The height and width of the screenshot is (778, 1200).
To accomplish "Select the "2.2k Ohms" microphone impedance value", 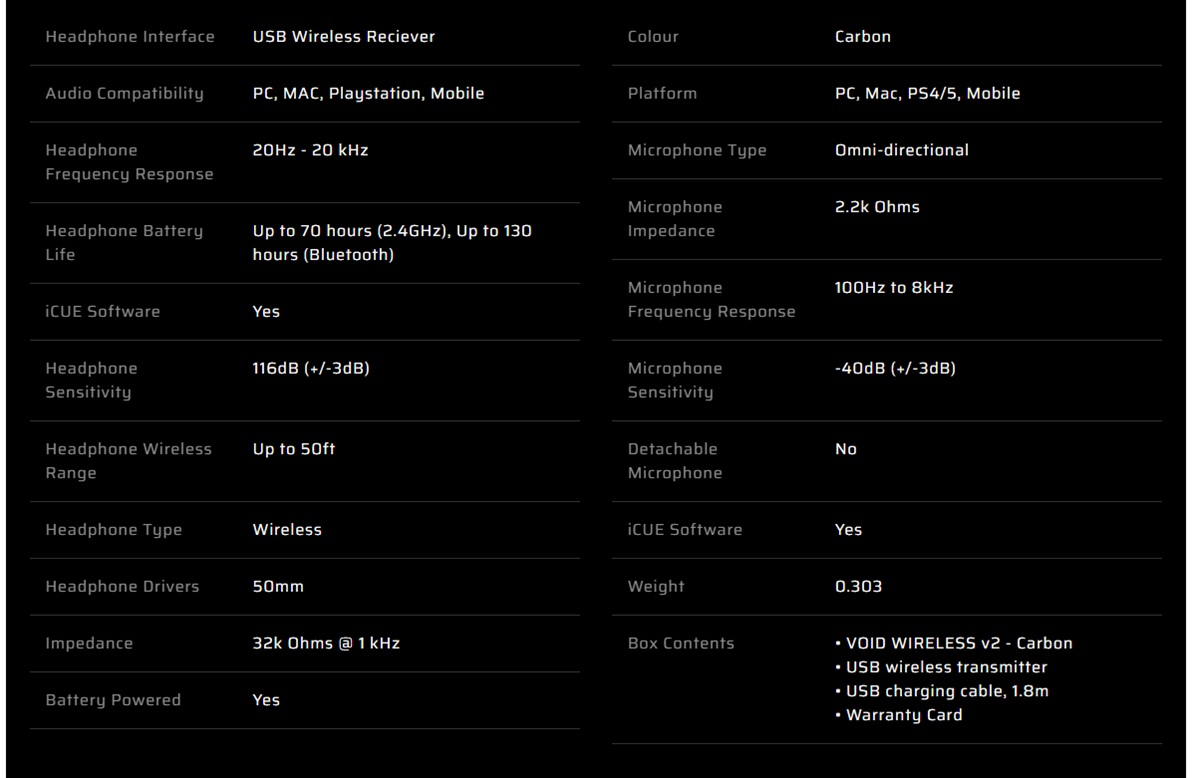I will (877, 208).
